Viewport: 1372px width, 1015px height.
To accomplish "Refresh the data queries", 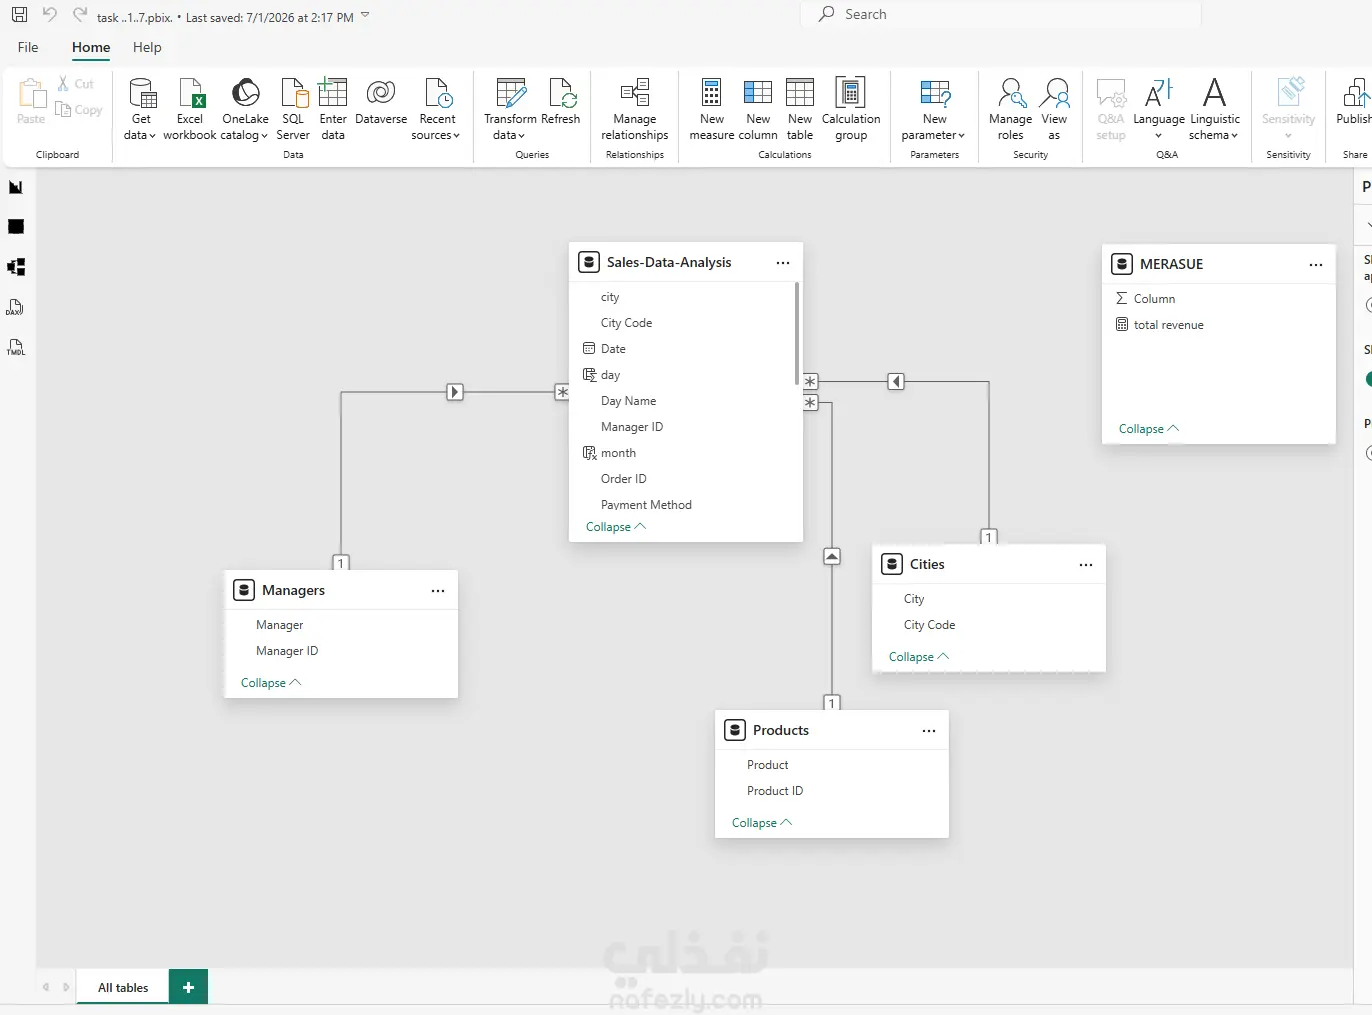I will point(561,102).
